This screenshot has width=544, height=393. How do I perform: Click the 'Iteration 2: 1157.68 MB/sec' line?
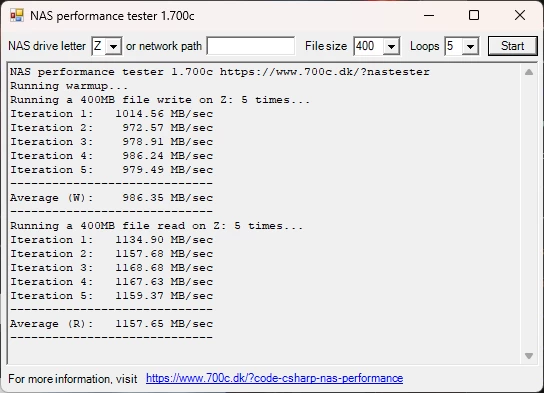tap(111, 254)
